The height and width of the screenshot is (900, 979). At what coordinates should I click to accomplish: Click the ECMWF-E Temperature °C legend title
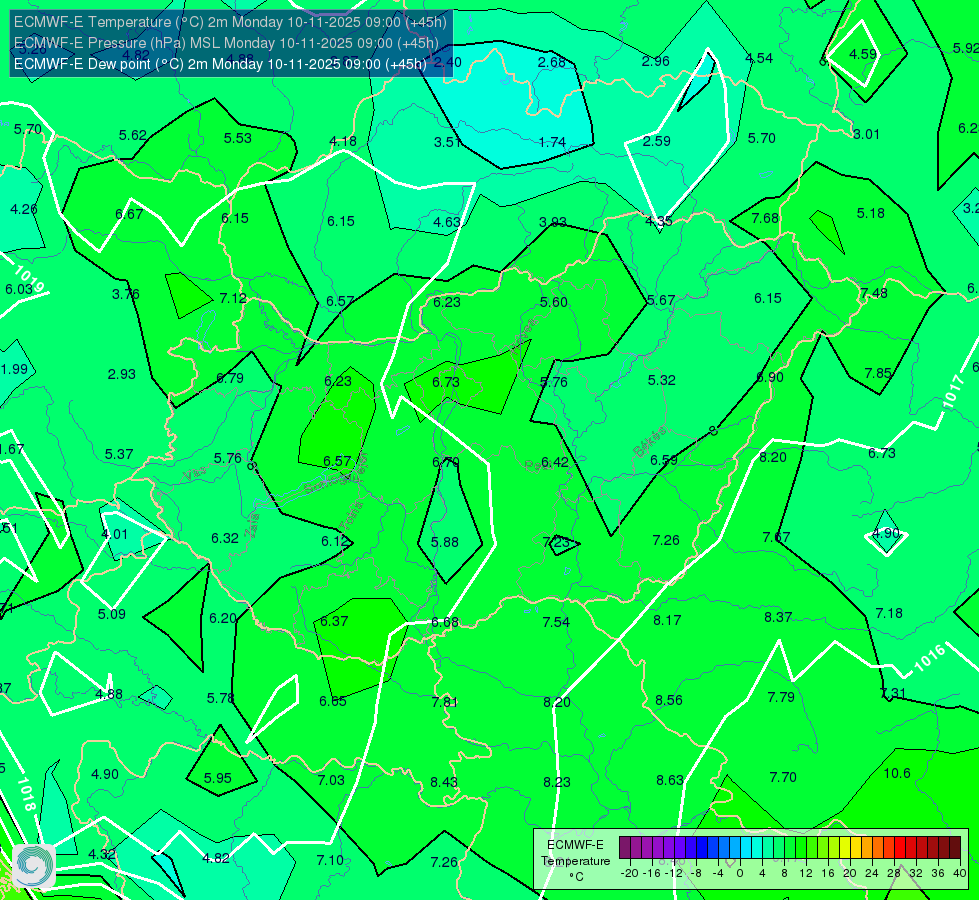(575, 861)
